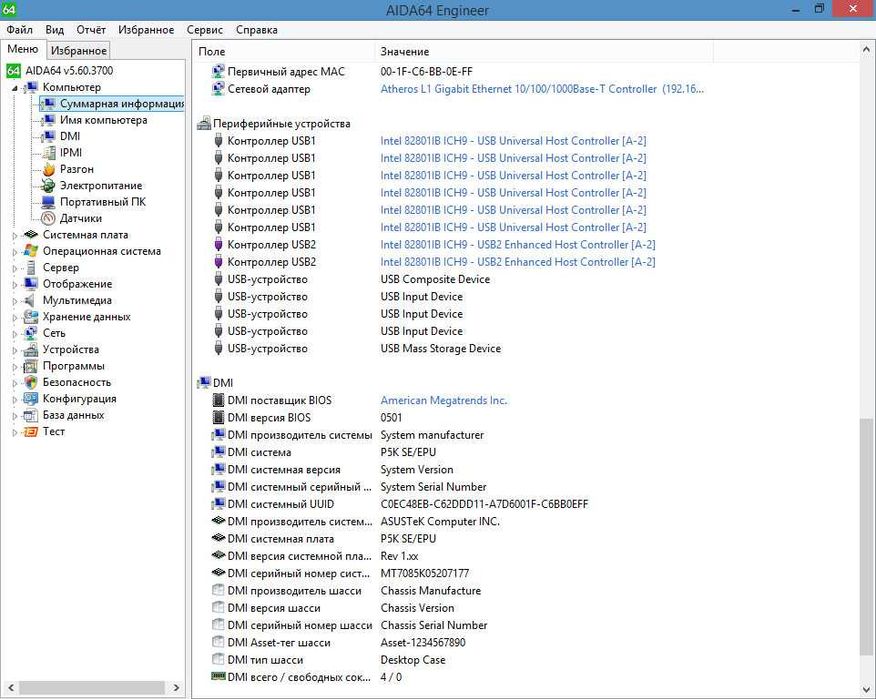Select Суммарная информация icon in tree
This screenshot has height=699, width=876.
point(49,103)
